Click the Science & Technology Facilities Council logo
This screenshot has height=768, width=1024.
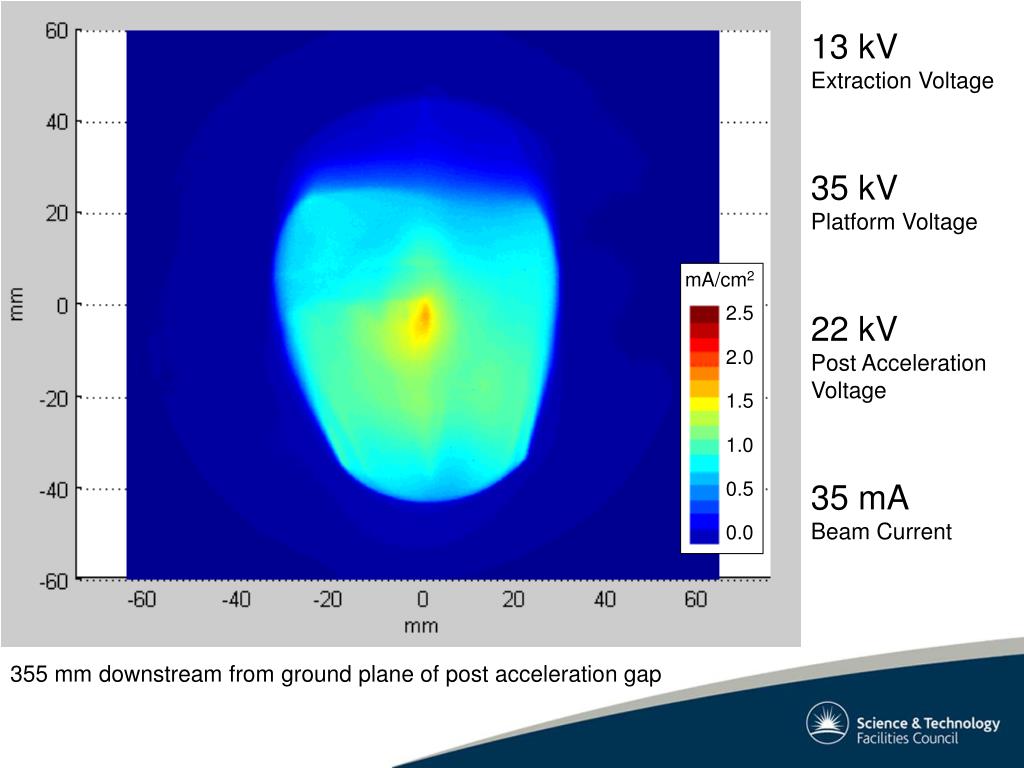click(x=903, y=724)
